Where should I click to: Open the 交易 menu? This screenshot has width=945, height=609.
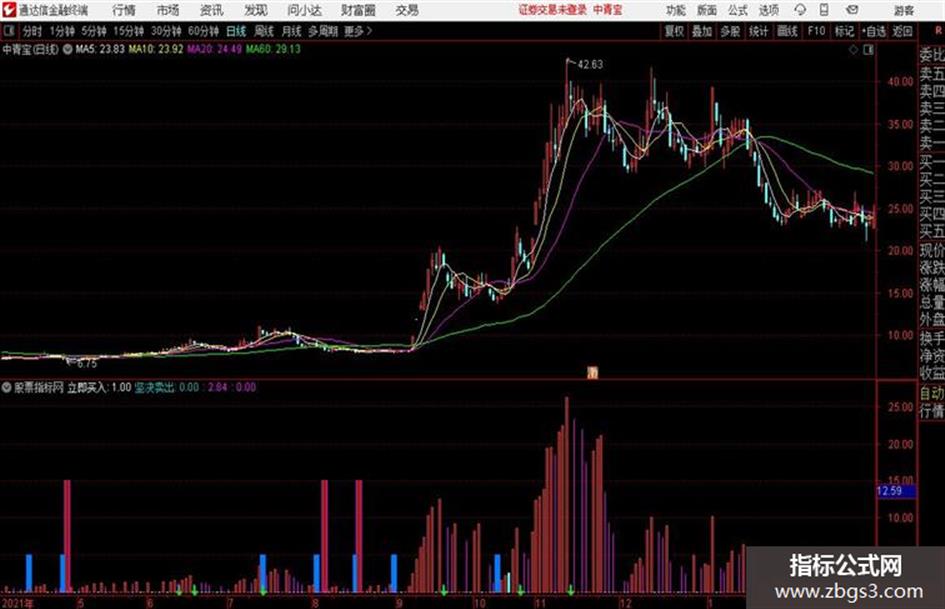point(407,10)
